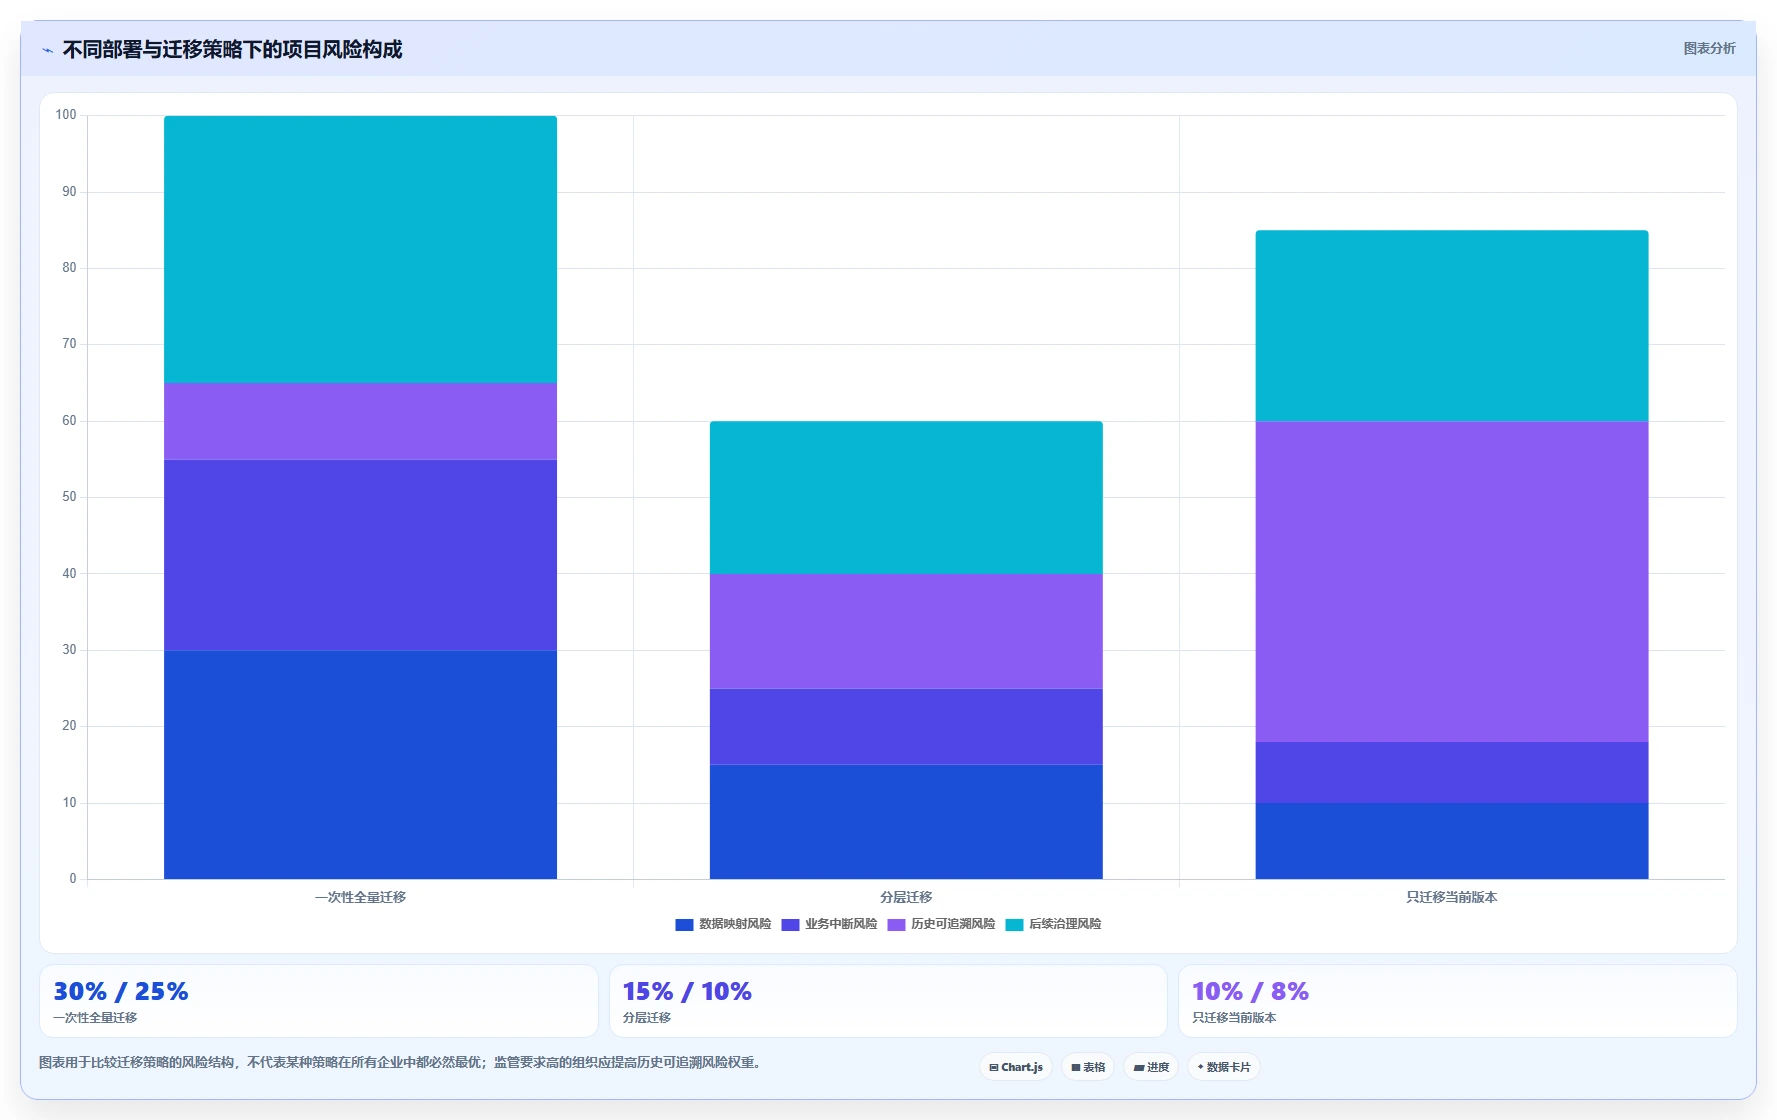The height and width of the screenshot is (1120, 1777).
Task: Click the Chart.js tag pill
Action: point(1016,1067)
